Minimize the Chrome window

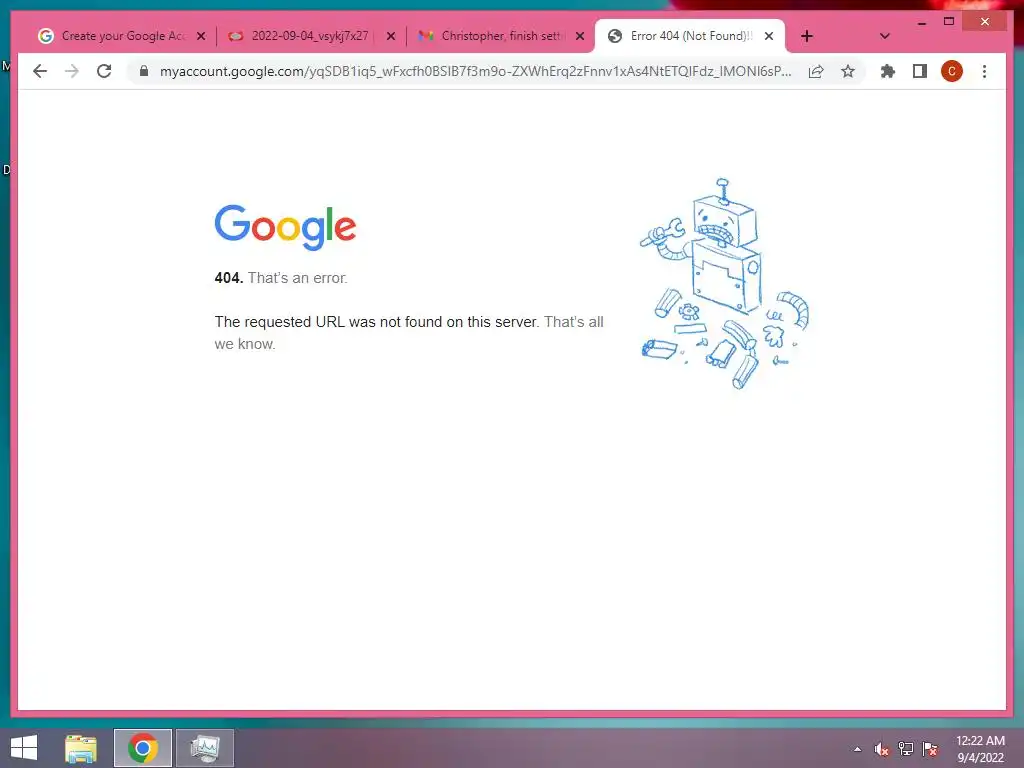(921, 22)
